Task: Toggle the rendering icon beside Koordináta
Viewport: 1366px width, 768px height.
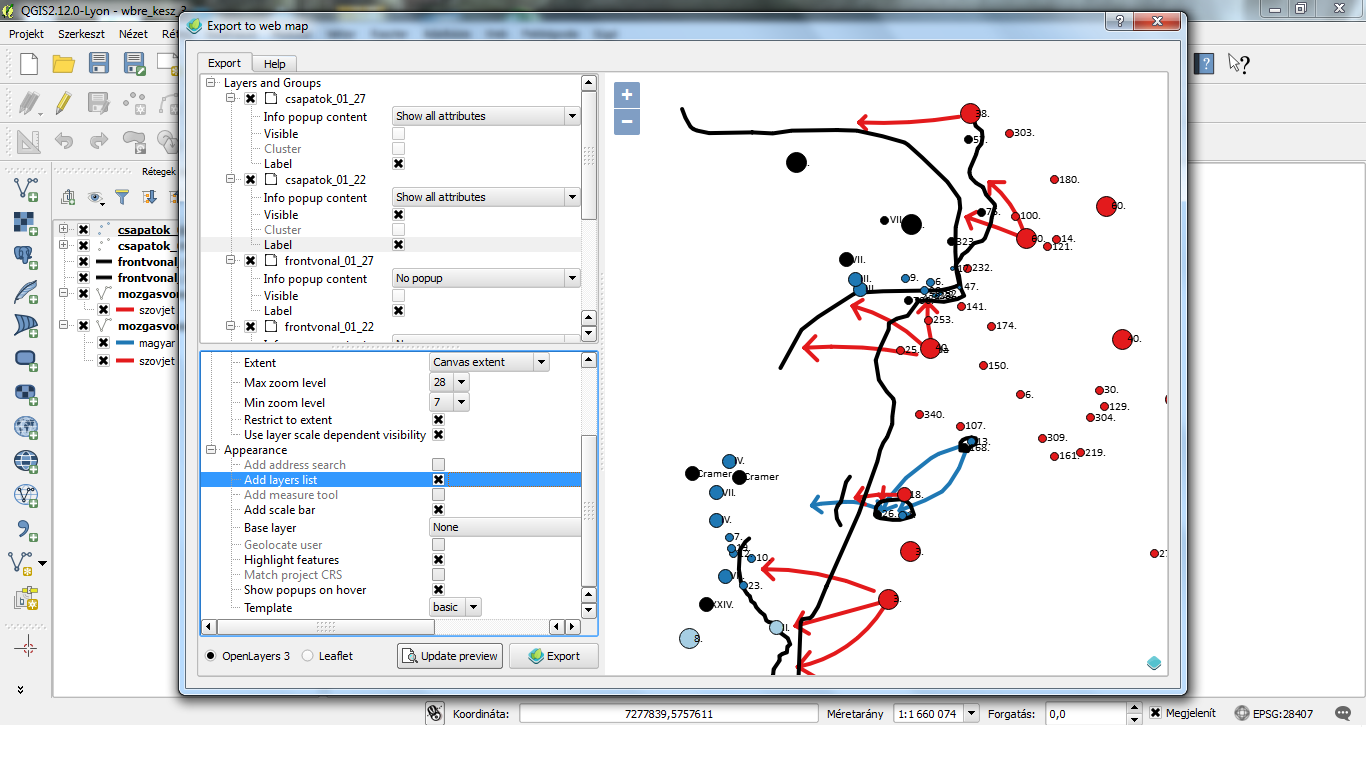Action: 434,713
